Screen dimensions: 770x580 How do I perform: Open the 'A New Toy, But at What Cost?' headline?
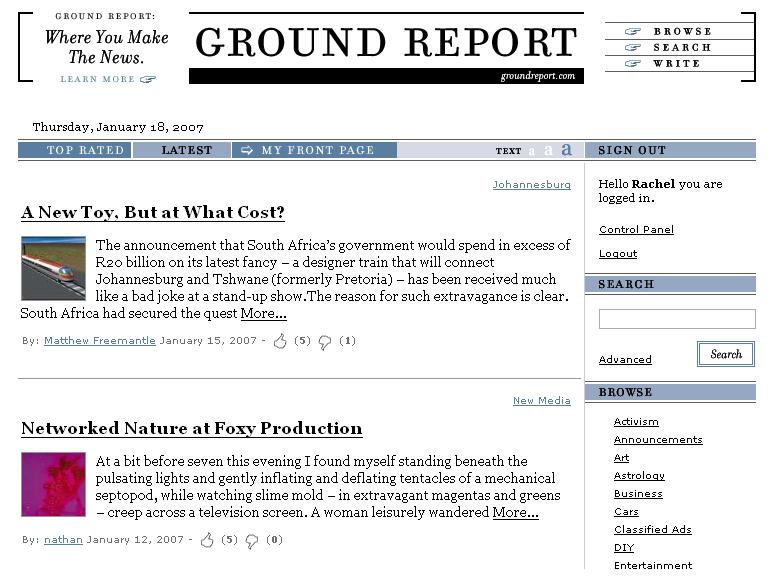pos(153,213)
